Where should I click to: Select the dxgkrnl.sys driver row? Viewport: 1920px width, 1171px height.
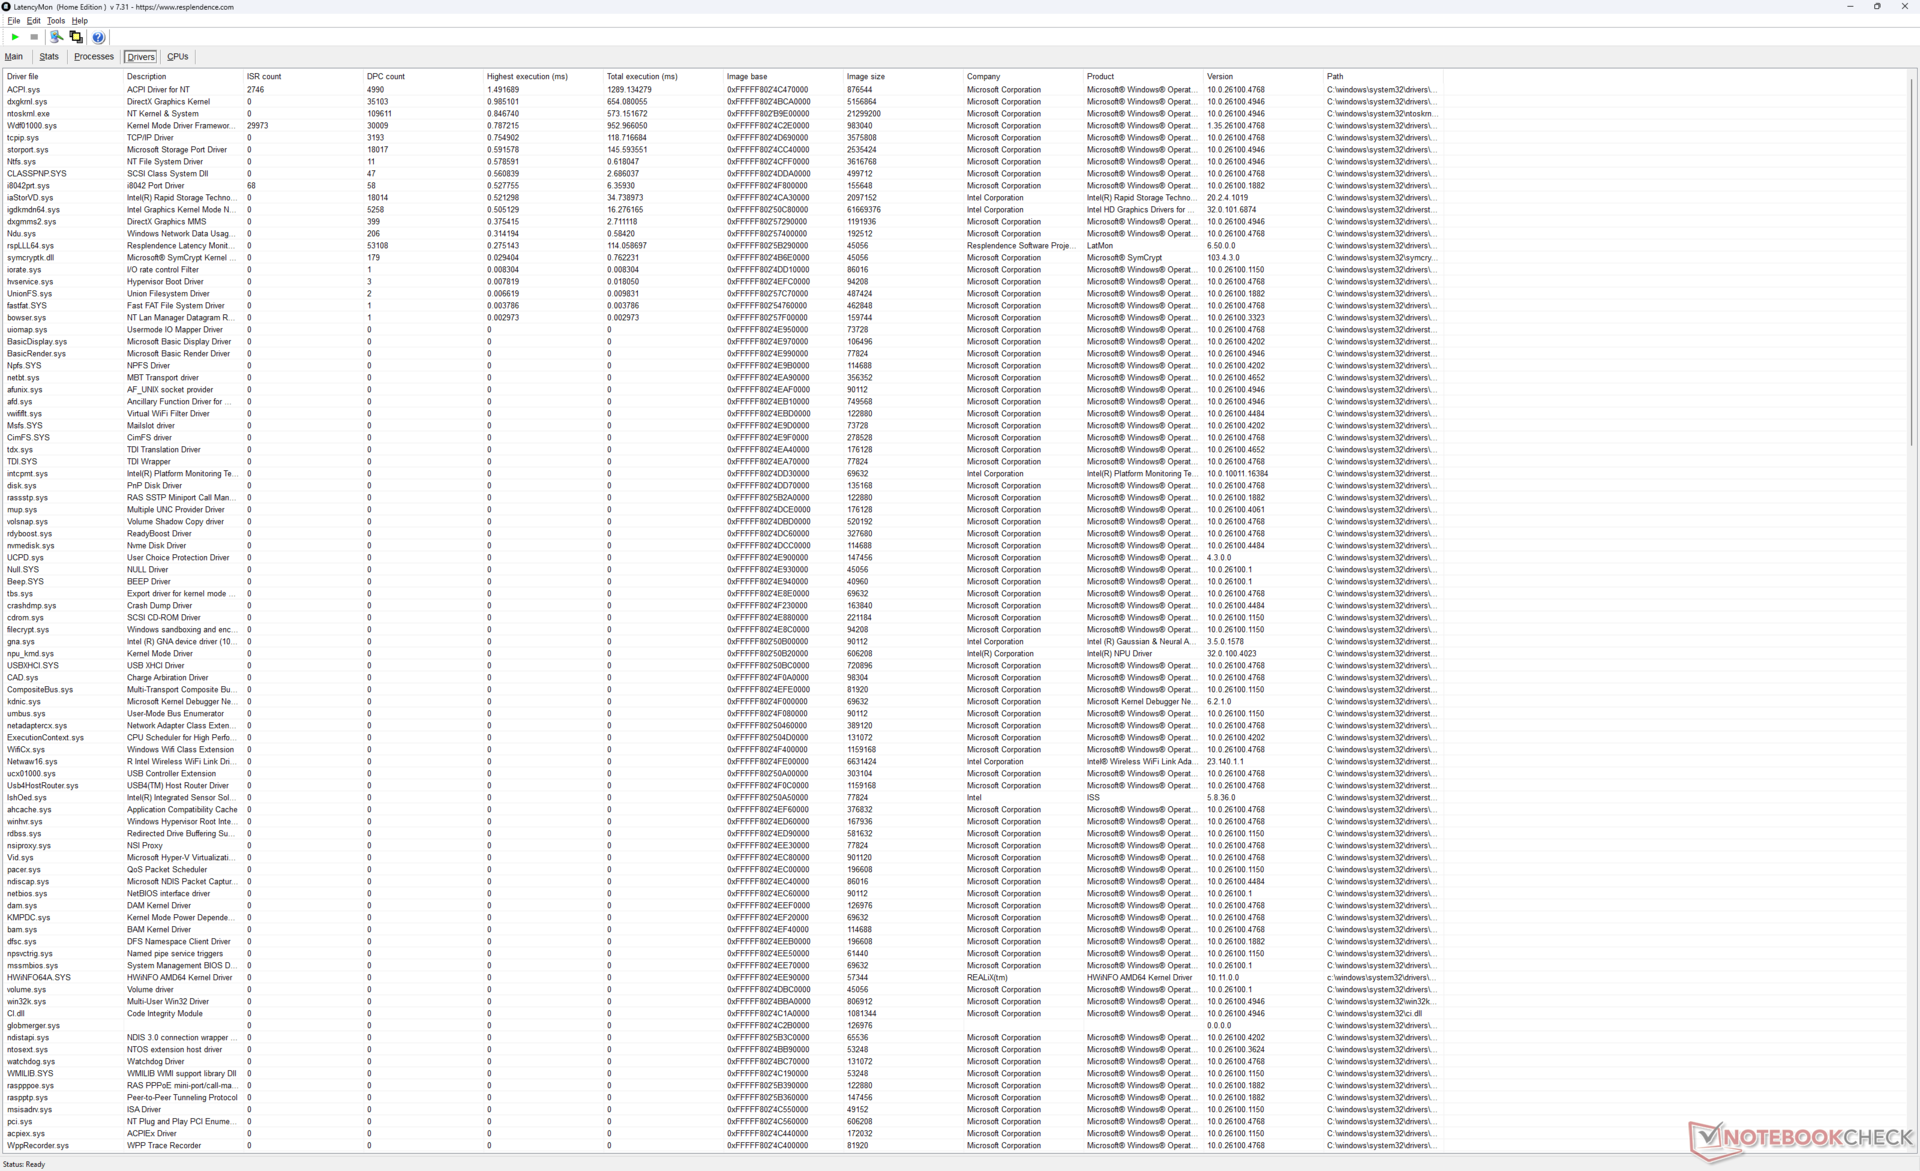pyautogui.click(x=722, y=102)
